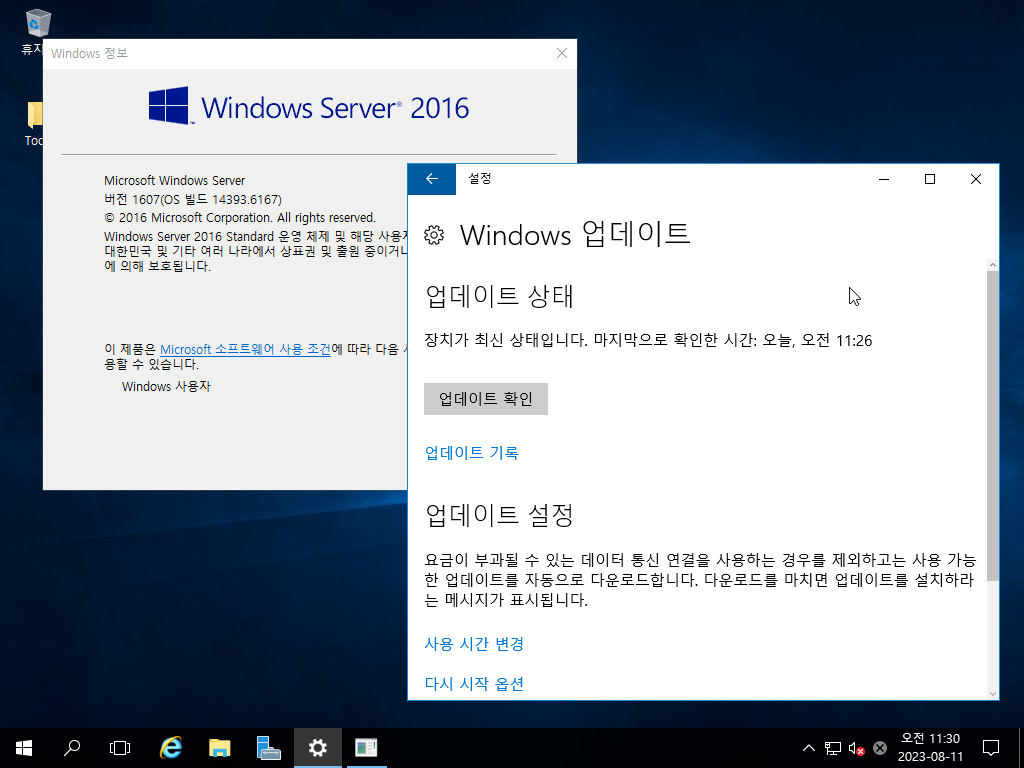Click the muted volume tray icon

pos(856,748)
